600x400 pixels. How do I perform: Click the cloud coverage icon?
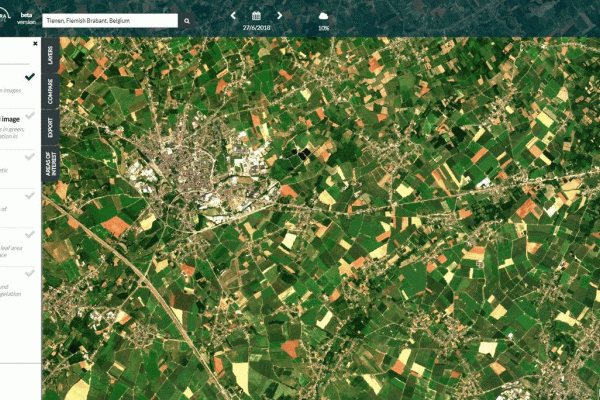click(323, 16)
